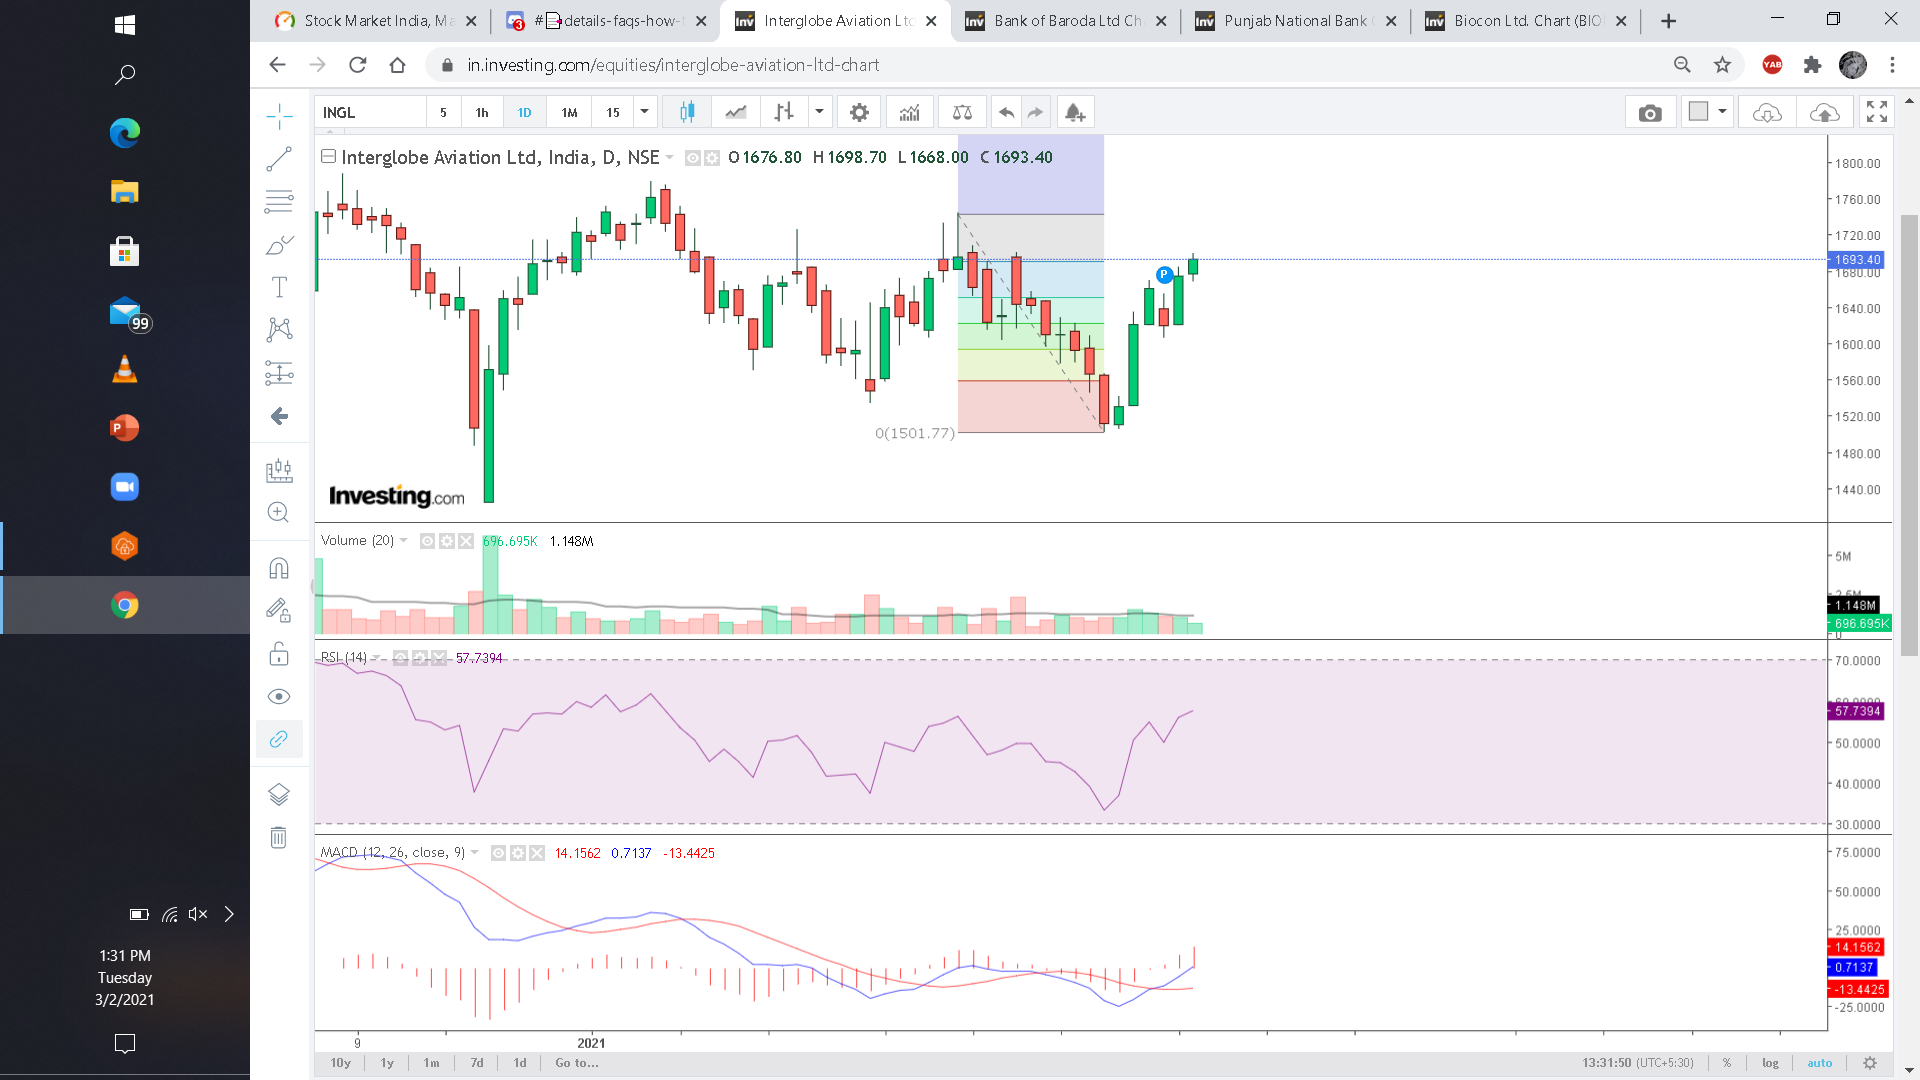Hide all drawing tools with eye icon
Image resolution: width=1920 pixels, height=1080 pixels.
(279, 696)
